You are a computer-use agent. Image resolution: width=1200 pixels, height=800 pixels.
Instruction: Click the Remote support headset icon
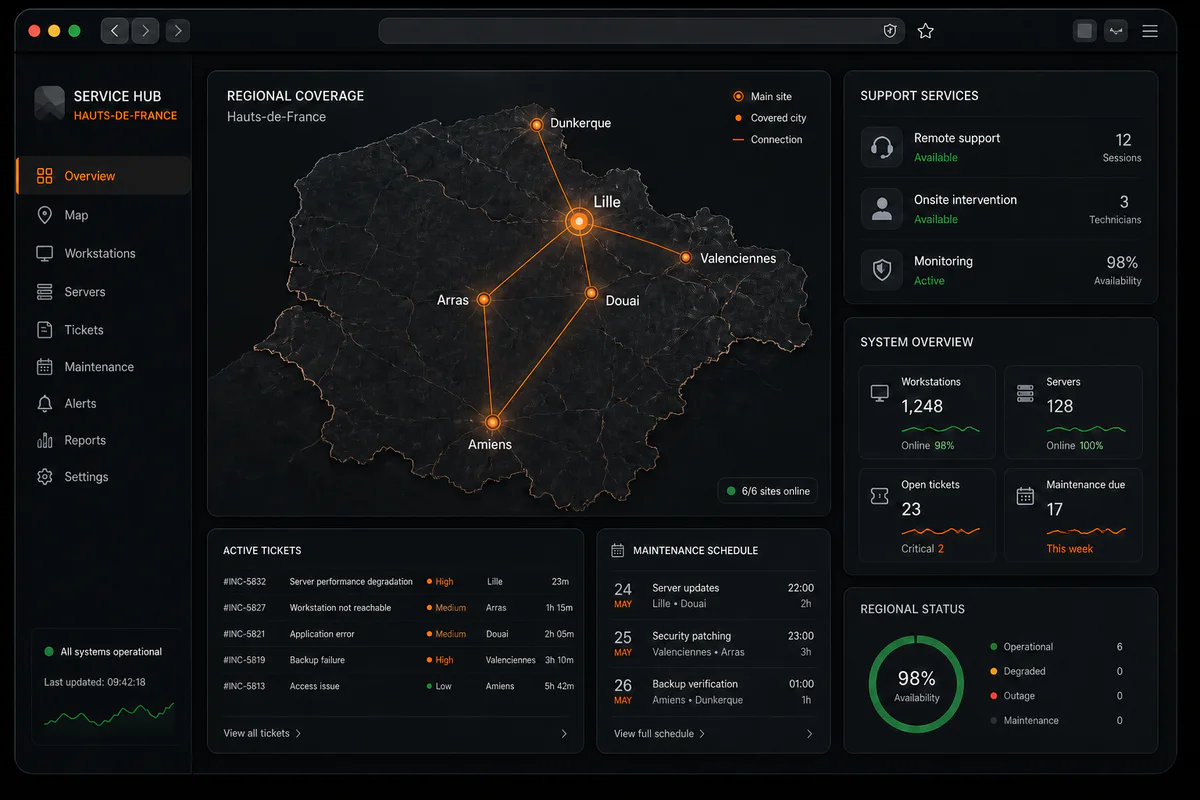tap(881, 148)
